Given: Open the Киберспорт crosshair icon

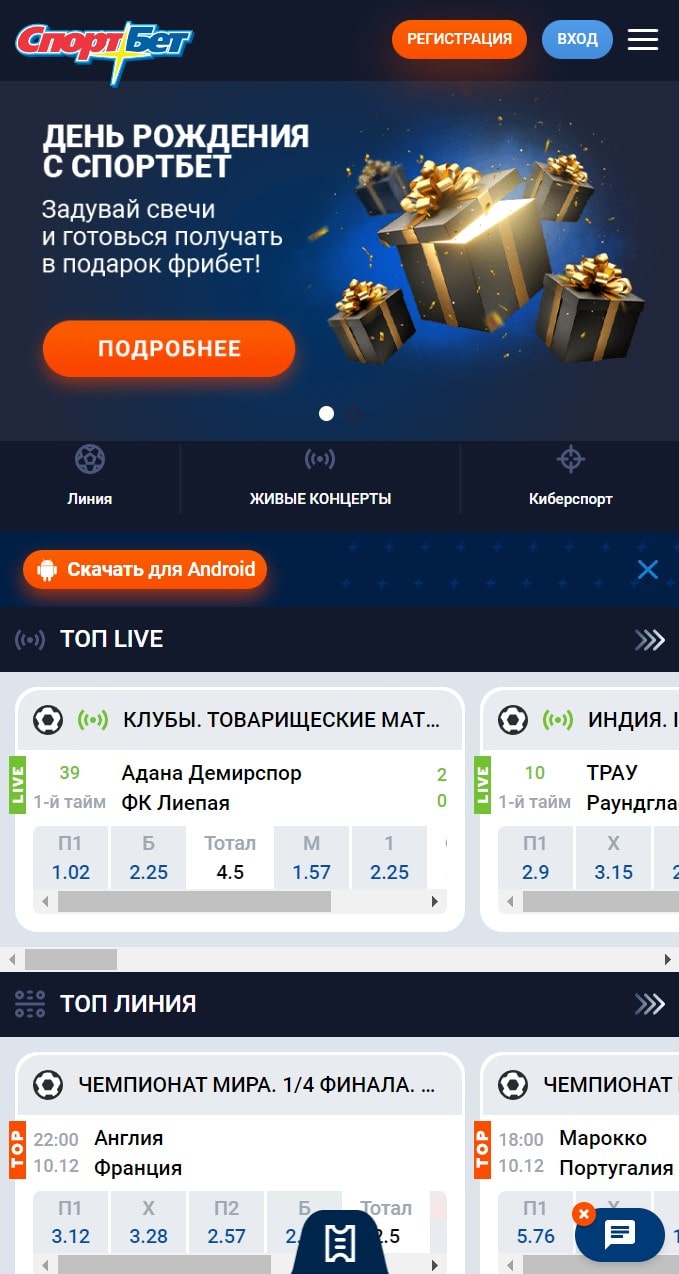Looking at the screenshot, I should [x=571, y=459].
